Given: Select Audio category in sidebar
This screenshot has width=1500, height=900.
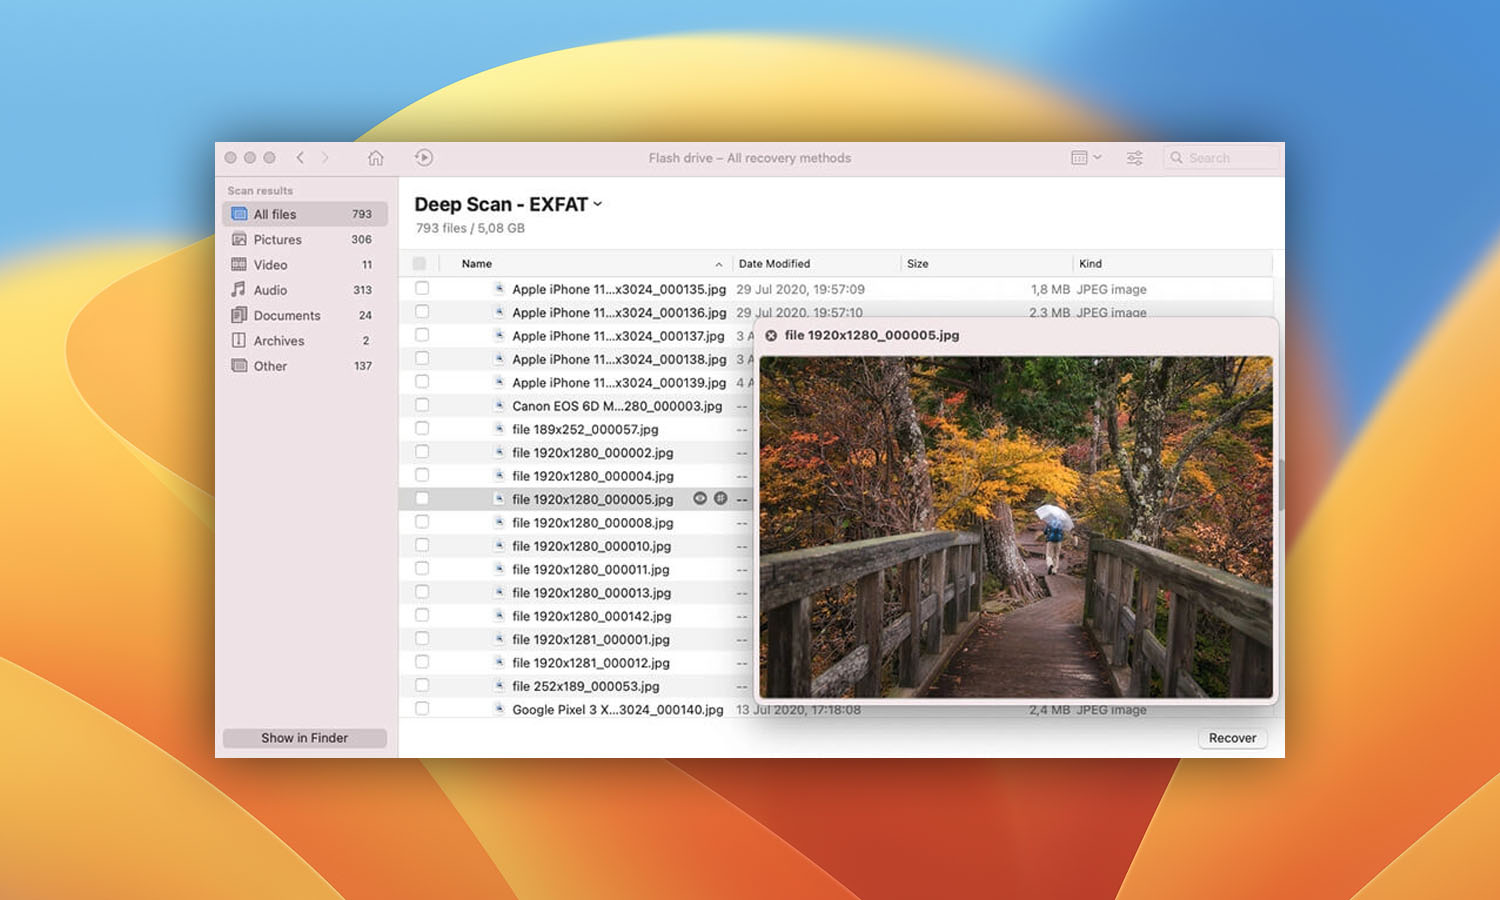Looking at the screenshot, I should click(x=304, y=290).
